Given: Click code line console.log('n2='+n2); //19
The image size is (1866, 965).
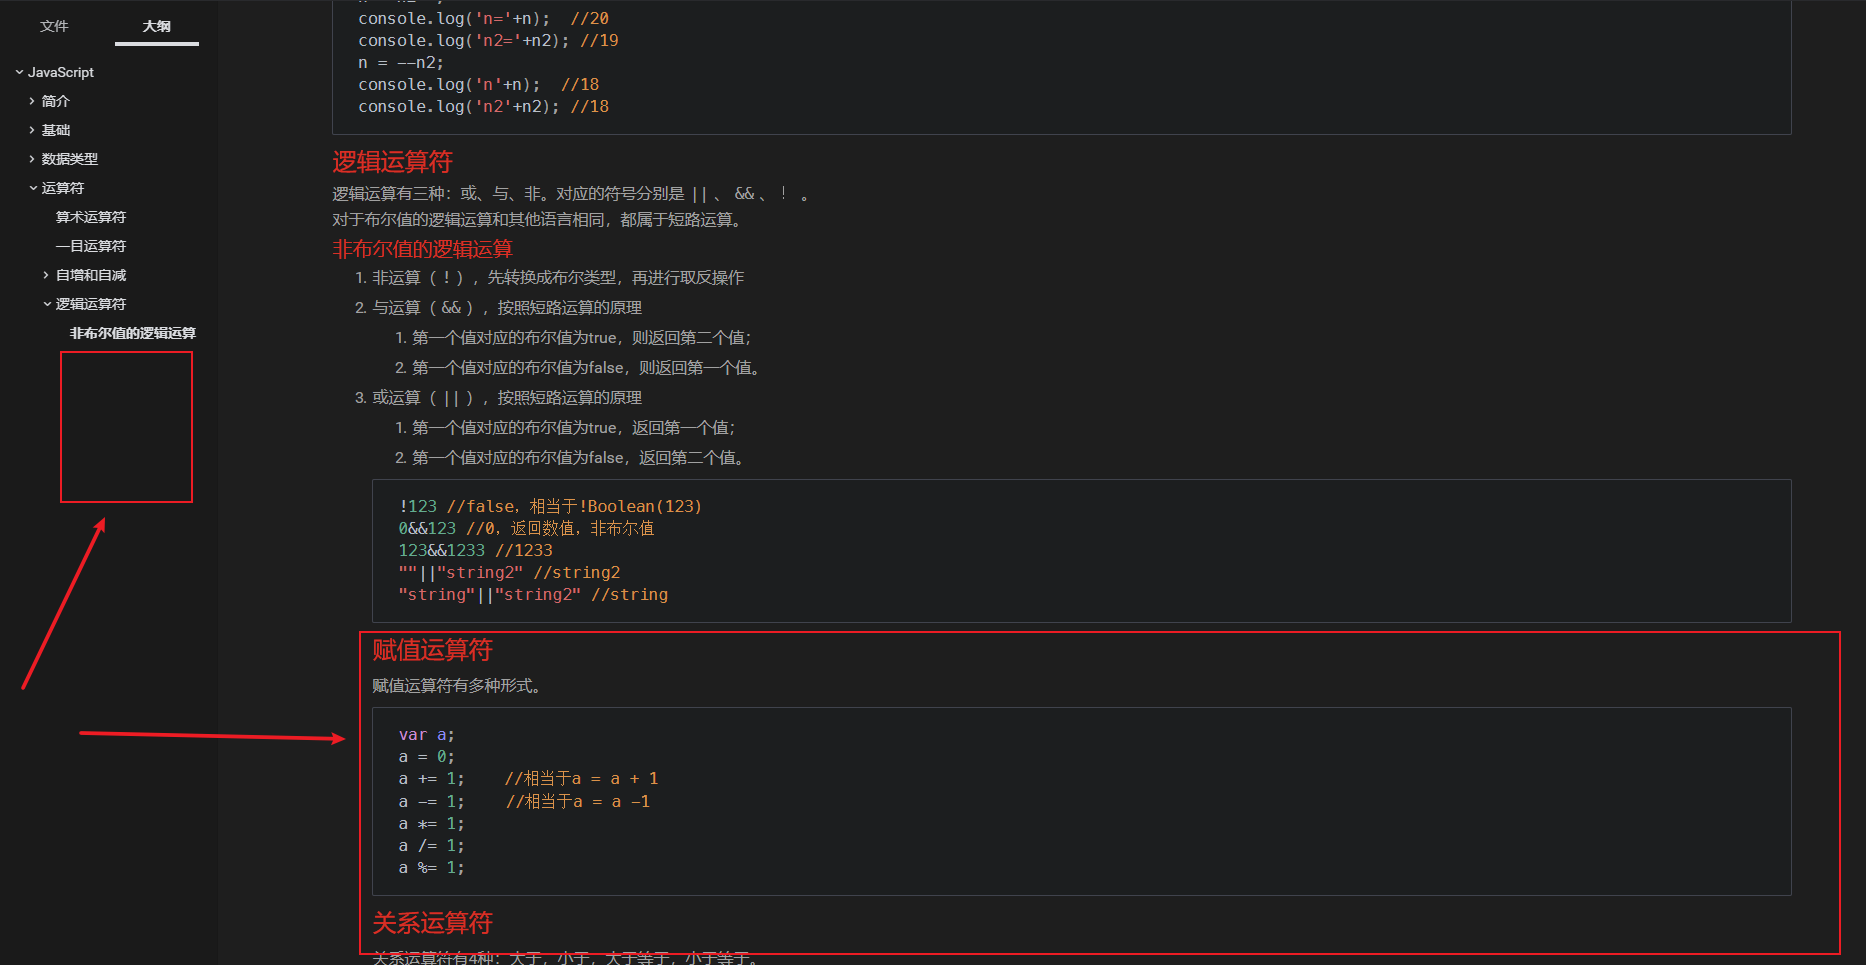Looking at the screenshot, I should click(488, 41).
